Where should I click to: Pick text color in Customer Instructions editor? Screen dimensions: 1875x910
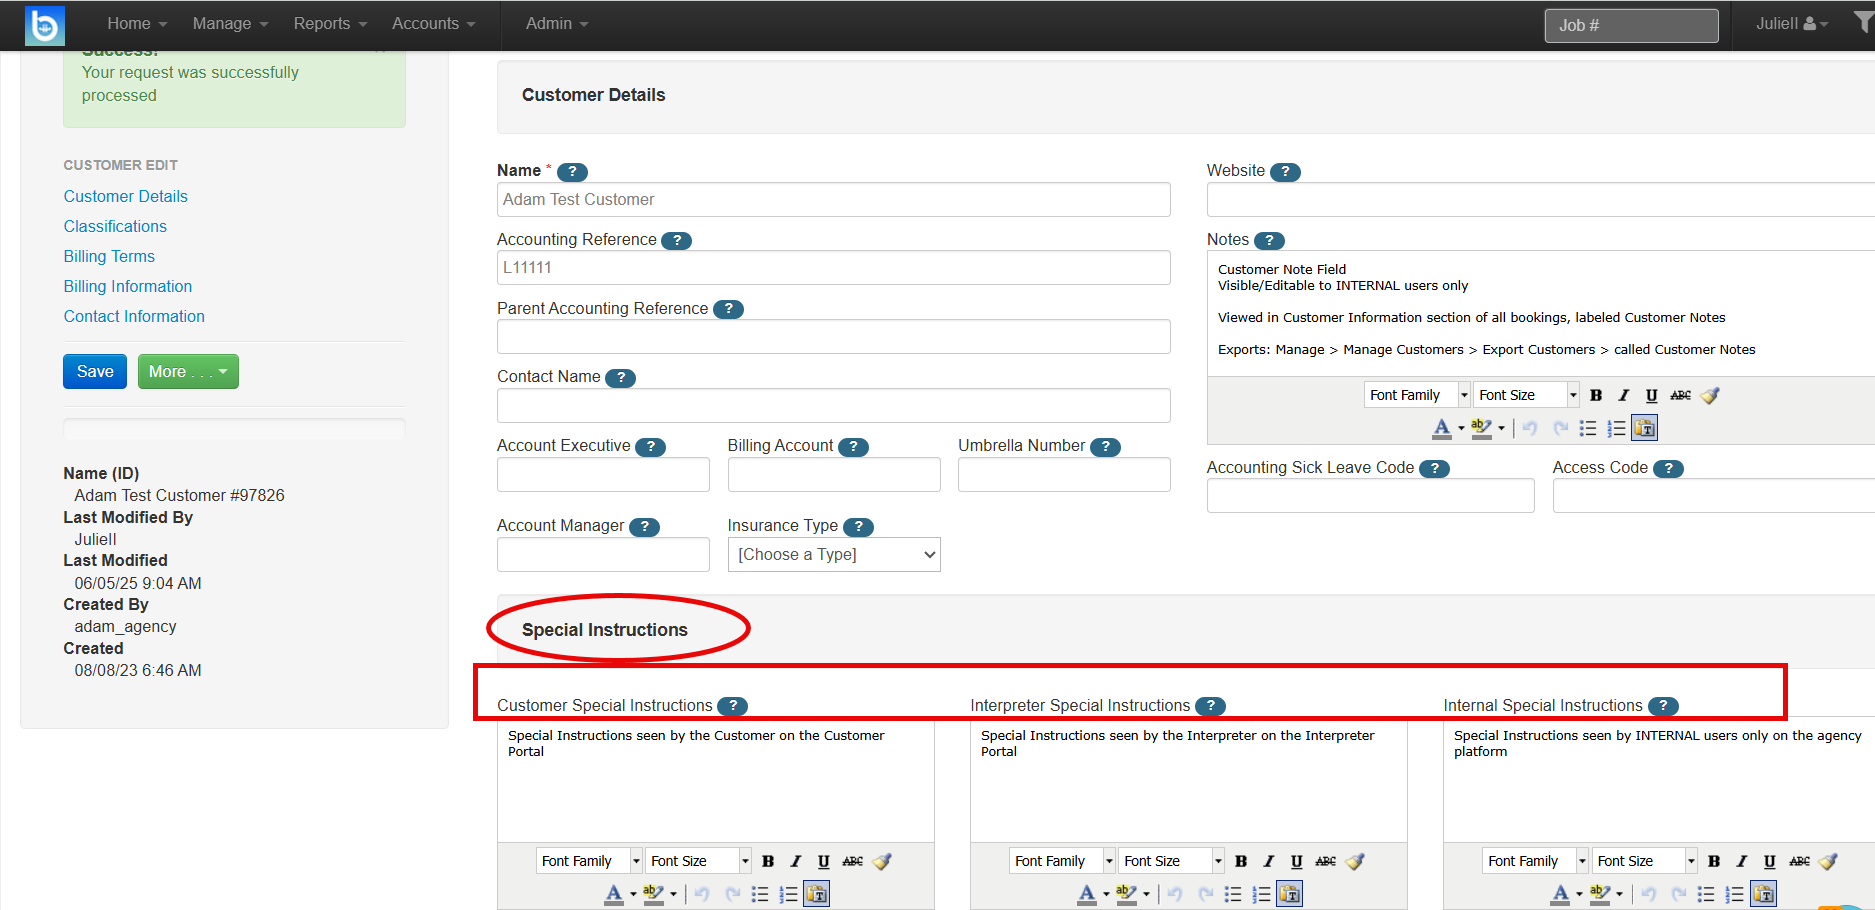coord(614,894)
